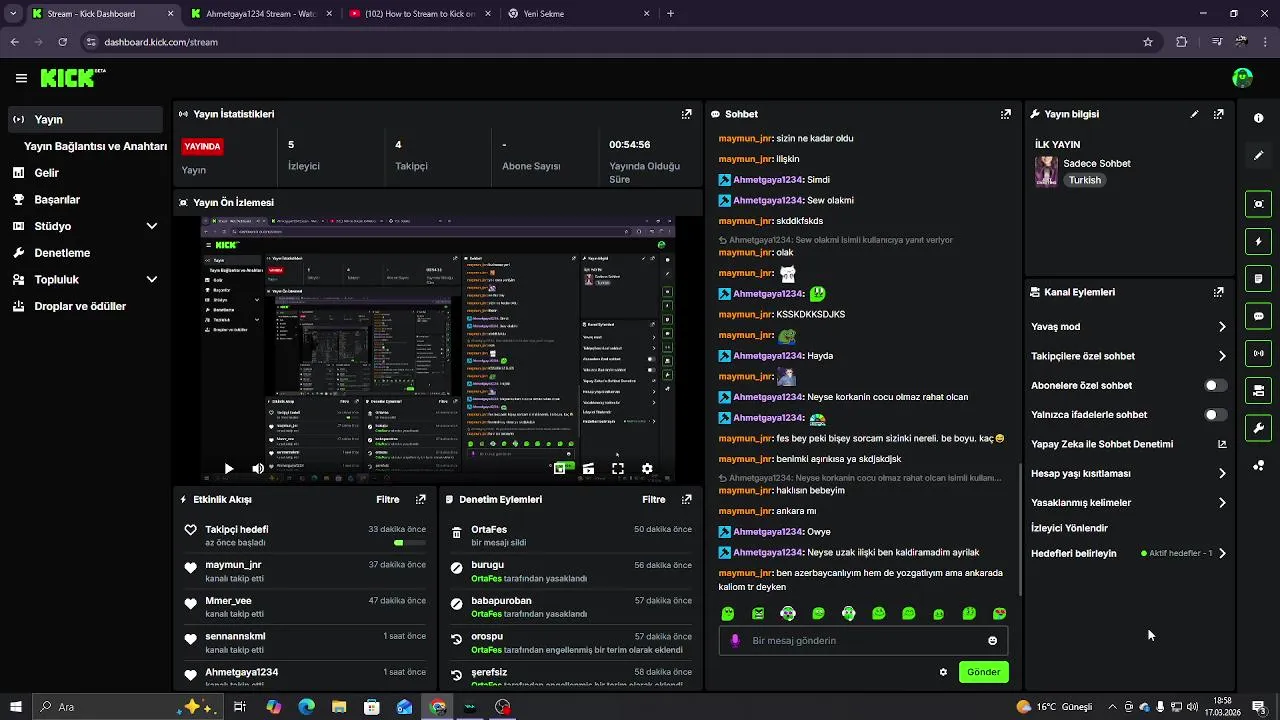1280x720 pixels.
Task: Toggle Yalnızca ifadelerle sohbet switch
Action: [x=1215, y=414]
